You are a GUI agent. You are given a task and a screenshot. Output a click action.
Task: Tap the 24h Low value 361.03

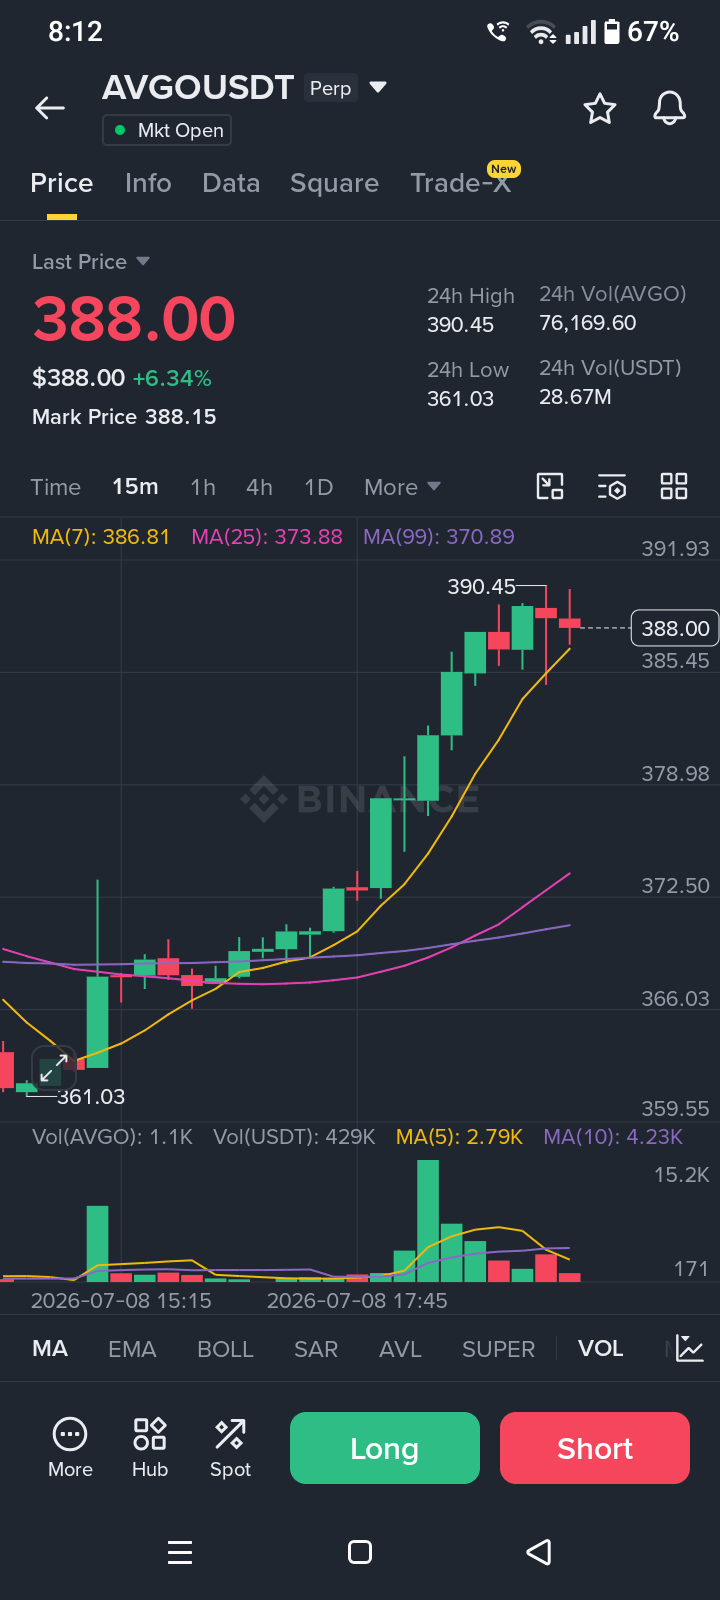[x=461, y=399]
